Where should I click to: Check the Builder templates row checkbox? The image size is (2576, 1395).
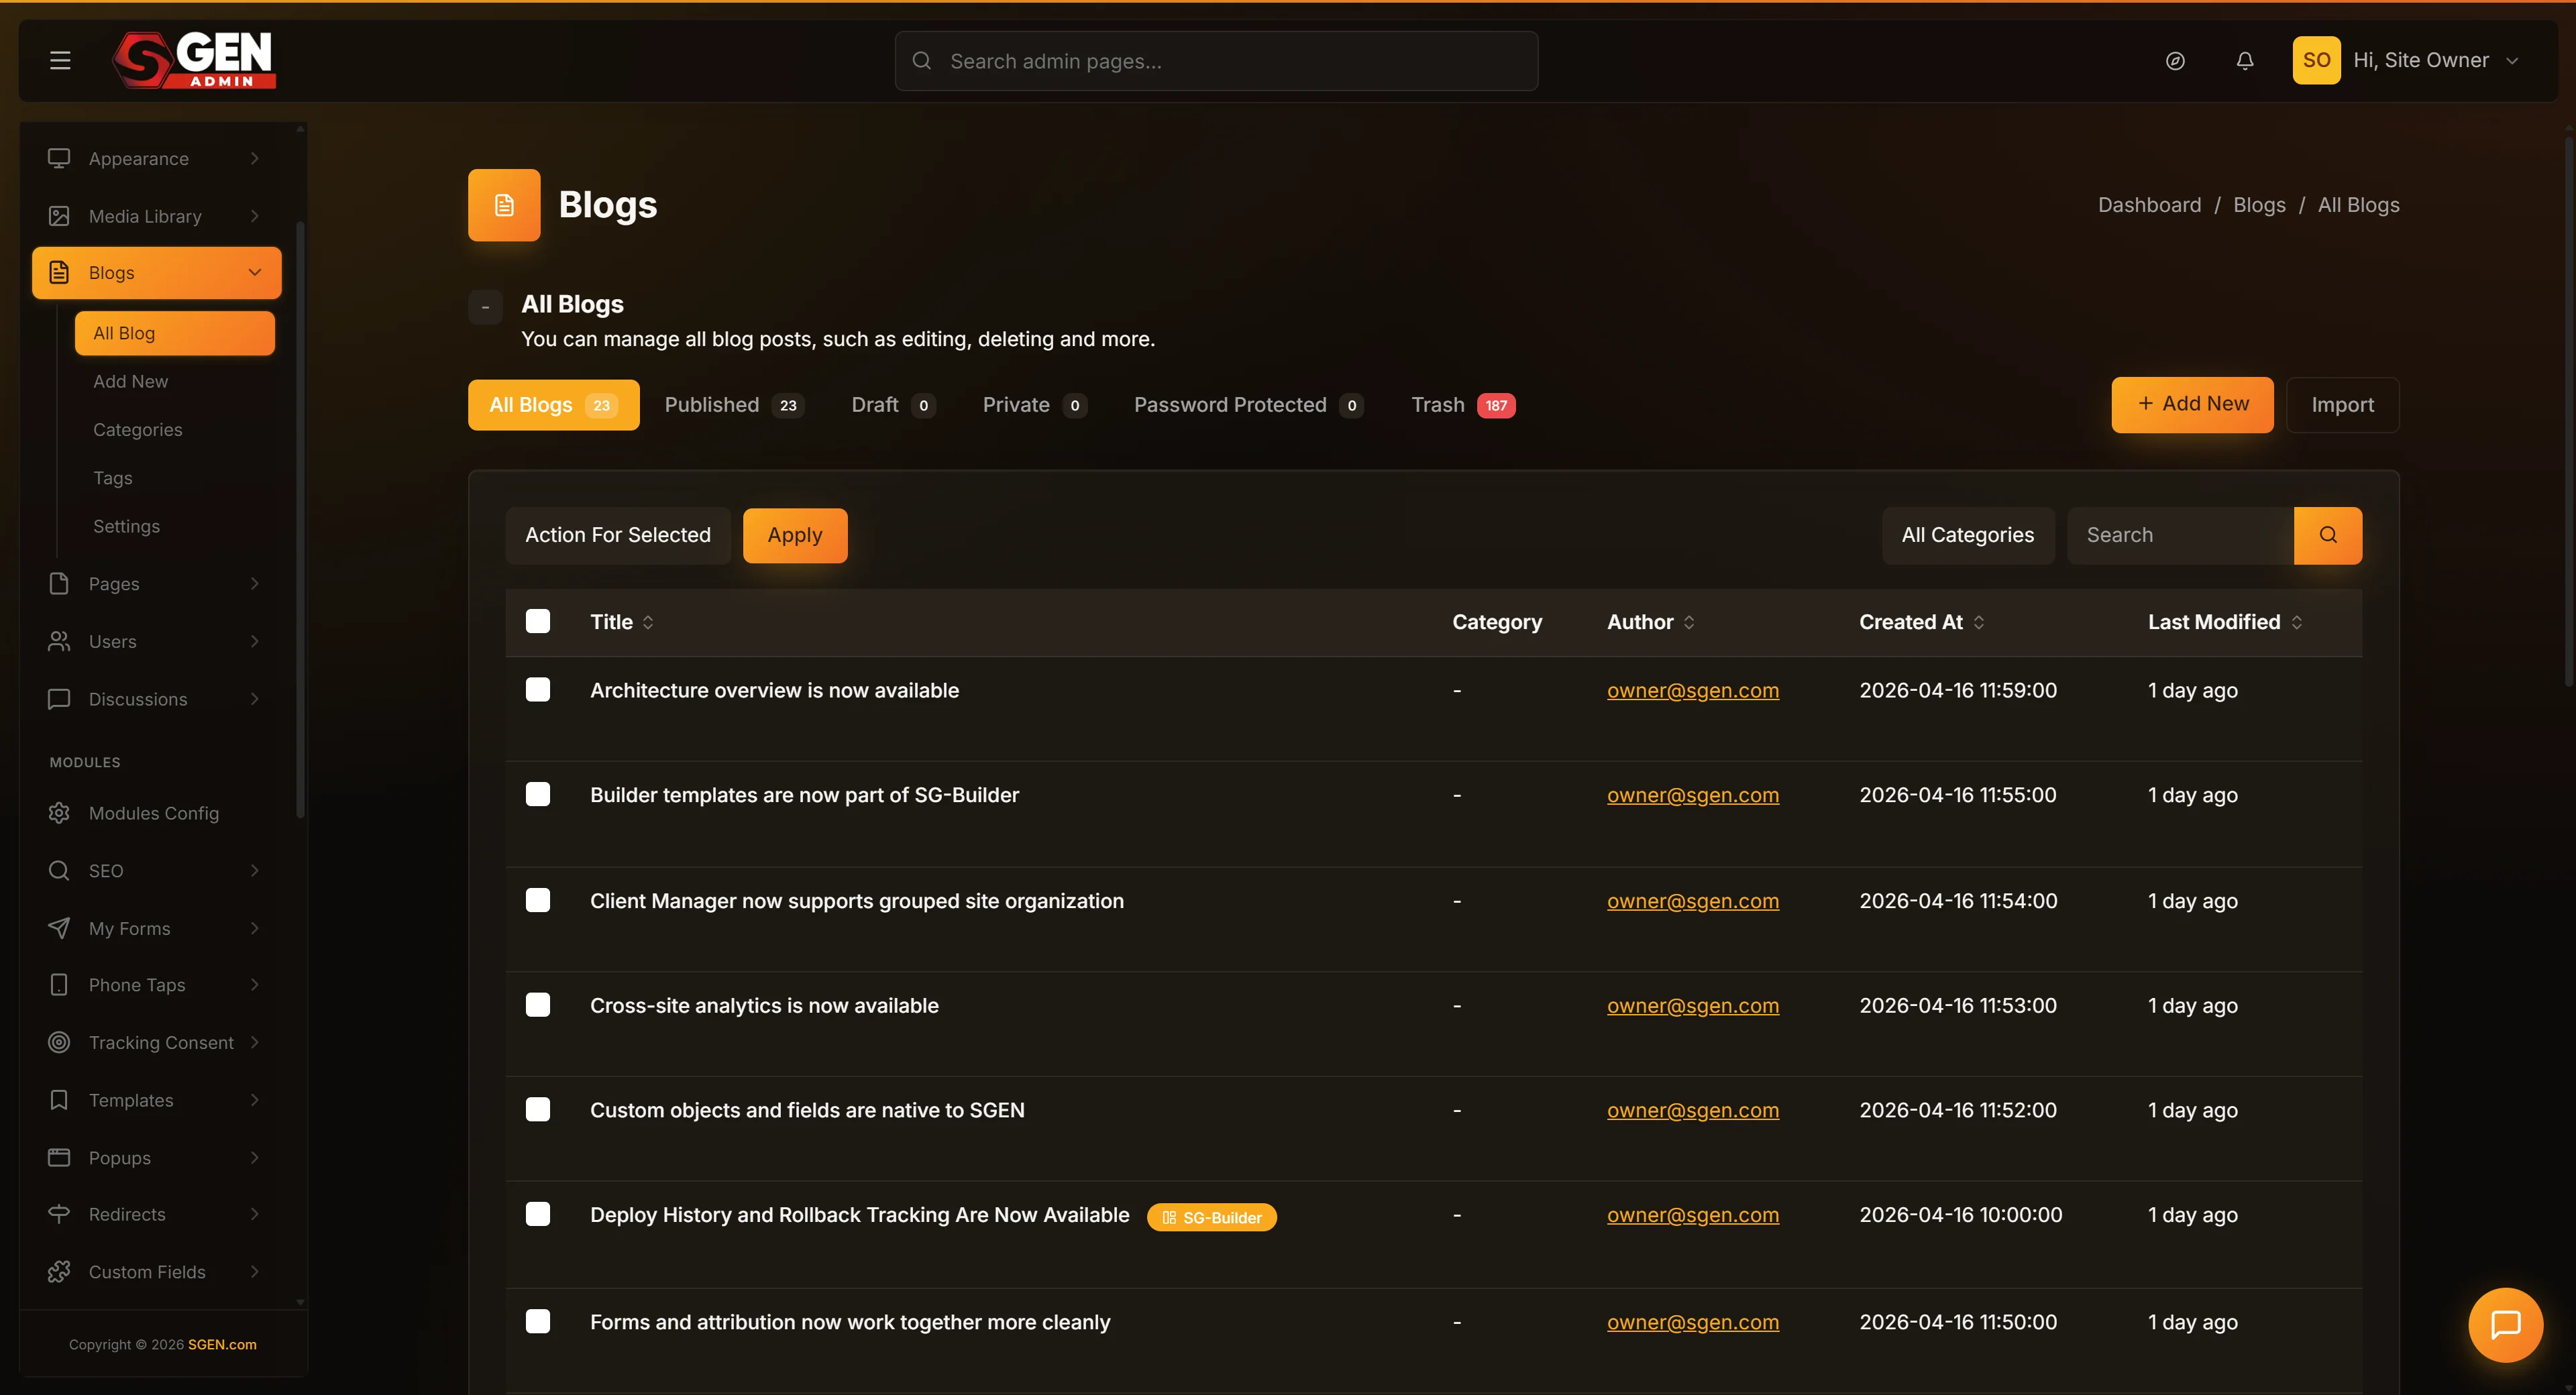coord(538,795)
